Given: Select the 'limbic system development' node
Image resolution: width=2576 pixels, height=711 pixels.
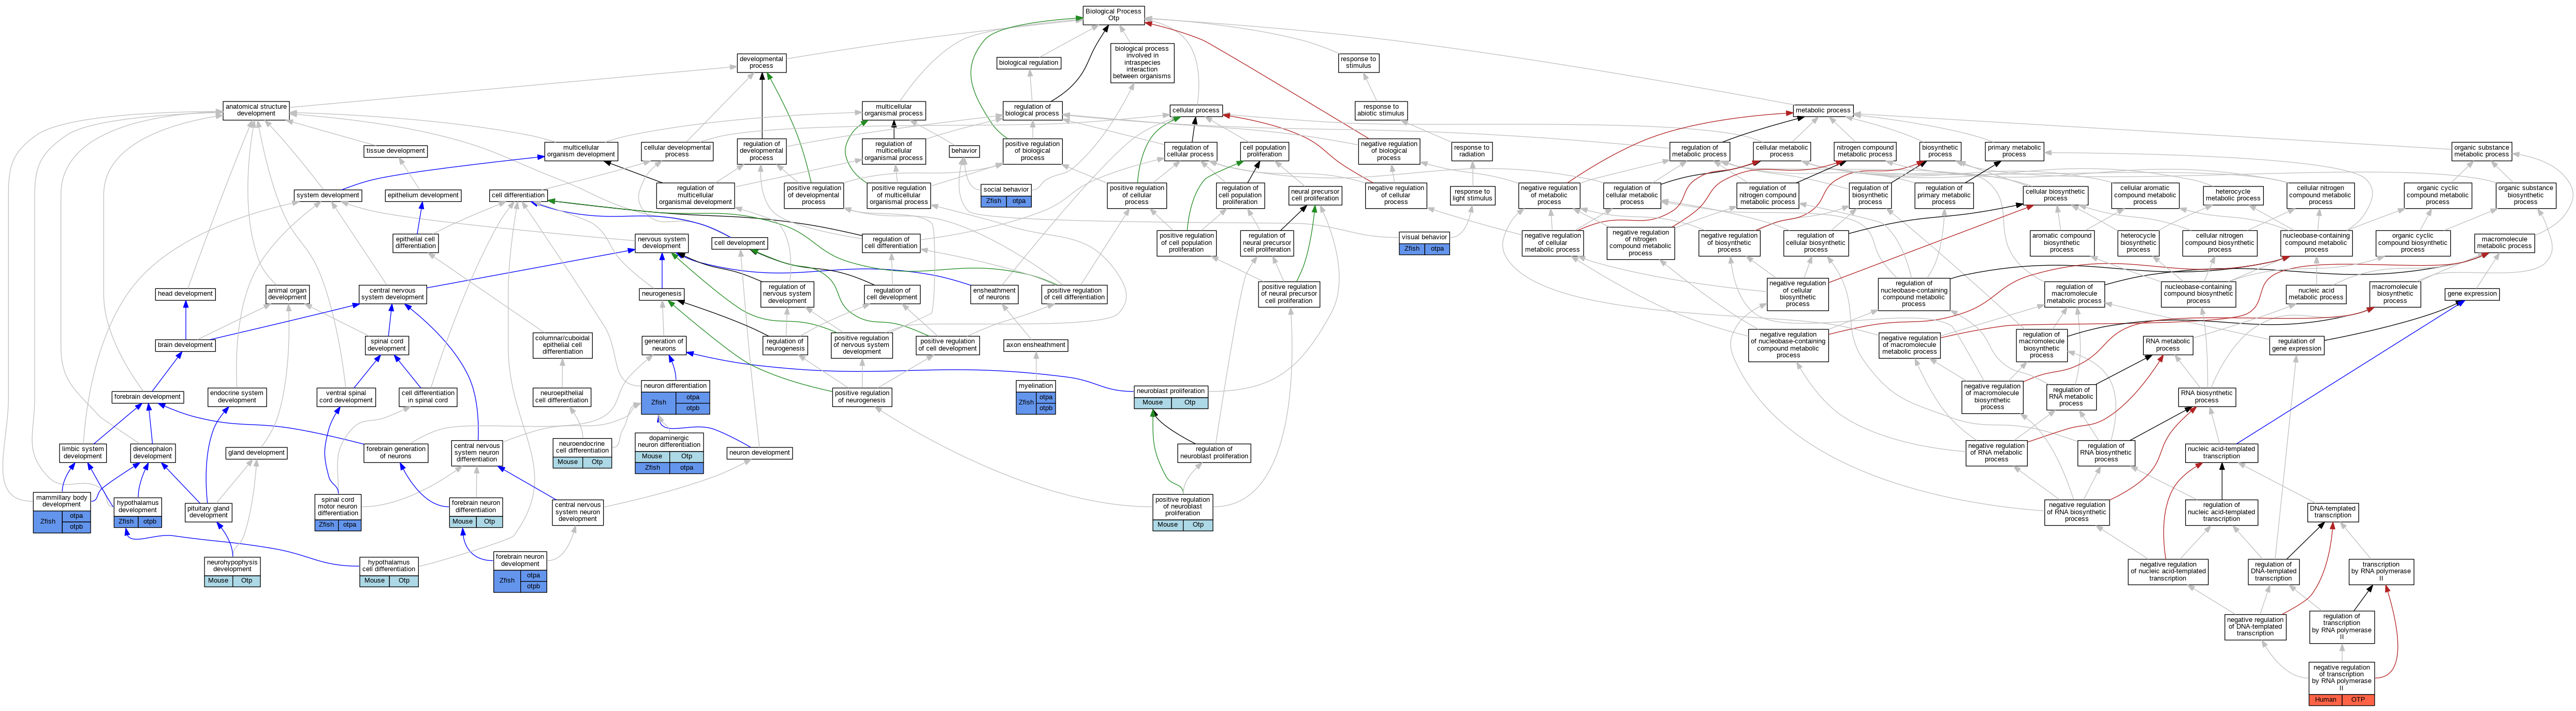Looking at the screenshot, I should (83, 453).
